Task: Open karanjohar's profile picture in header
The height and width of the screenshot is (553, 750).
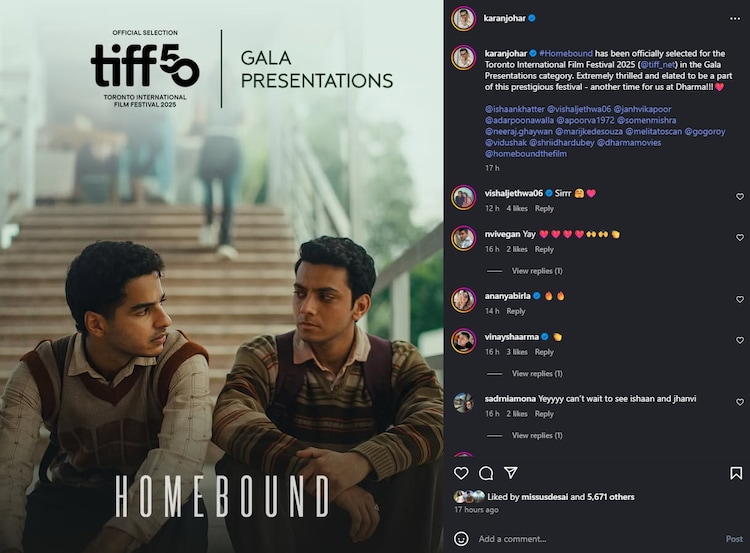Action: [463, 19]
